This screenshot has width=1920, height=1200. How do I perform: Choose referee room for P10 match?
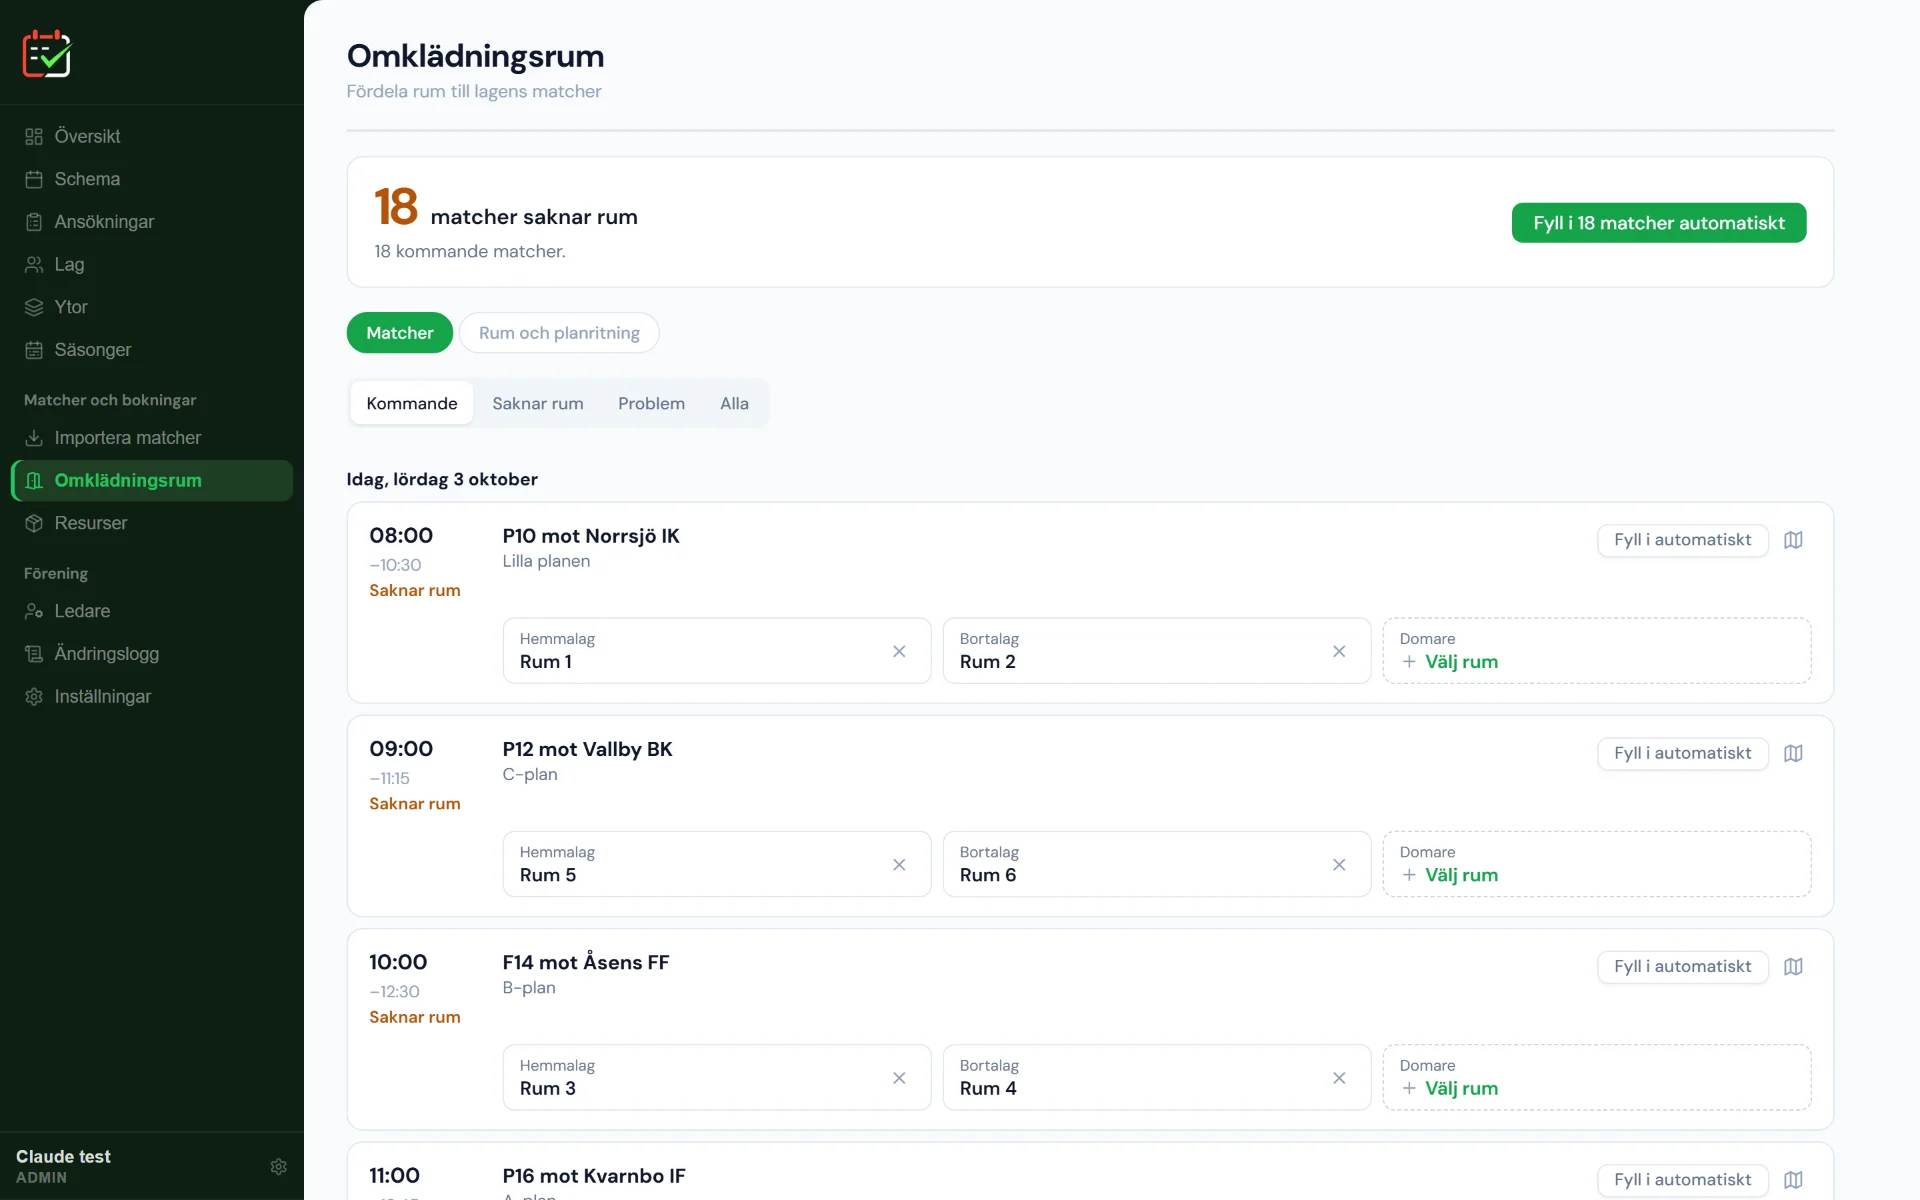click(x=1597, y=651)
